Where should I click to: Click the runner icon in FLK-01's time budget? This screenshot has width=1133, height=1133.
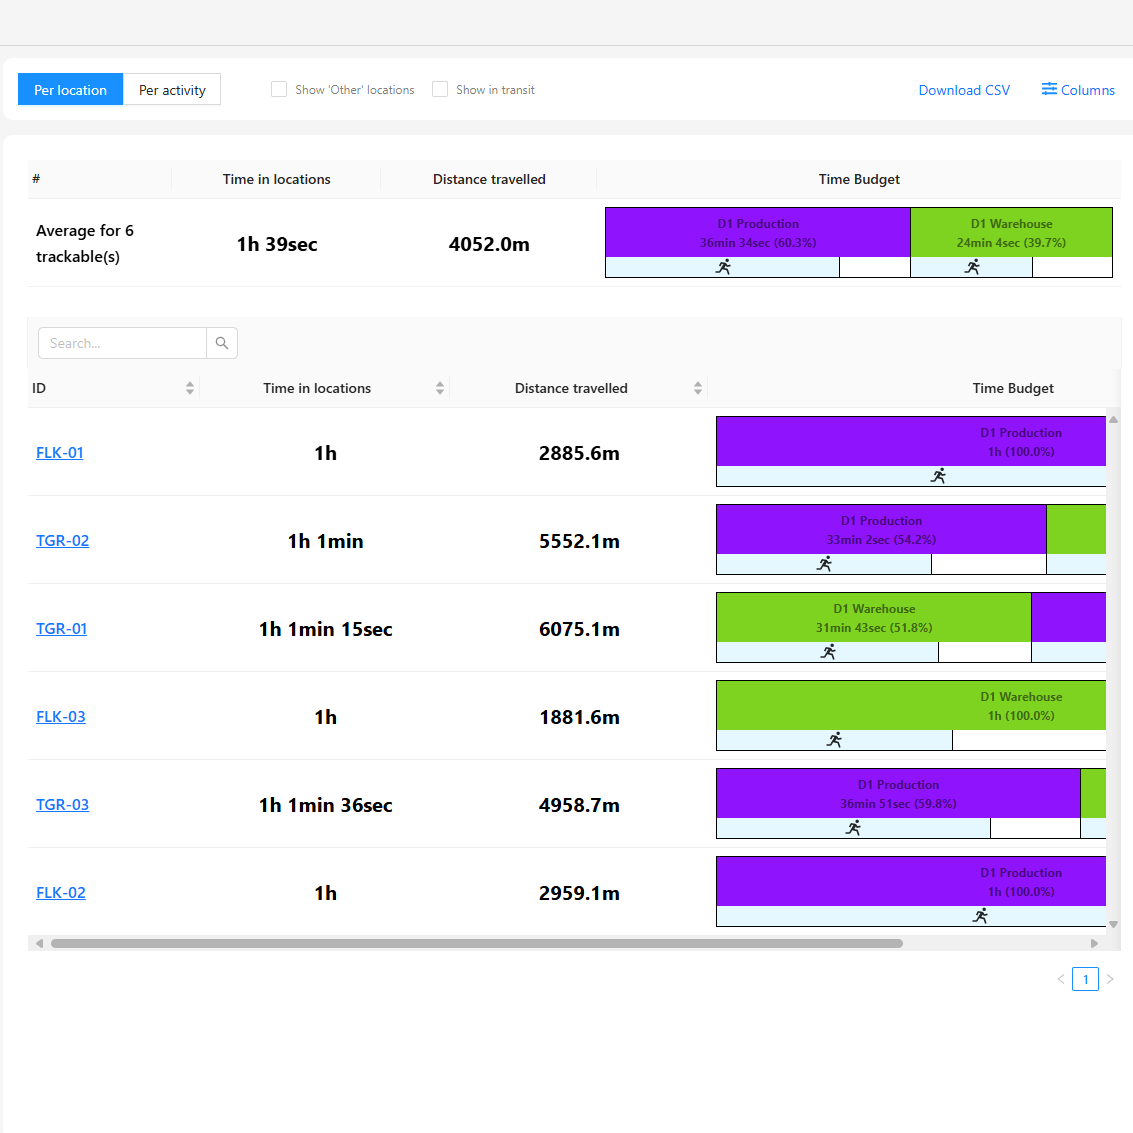click(938, 476)
